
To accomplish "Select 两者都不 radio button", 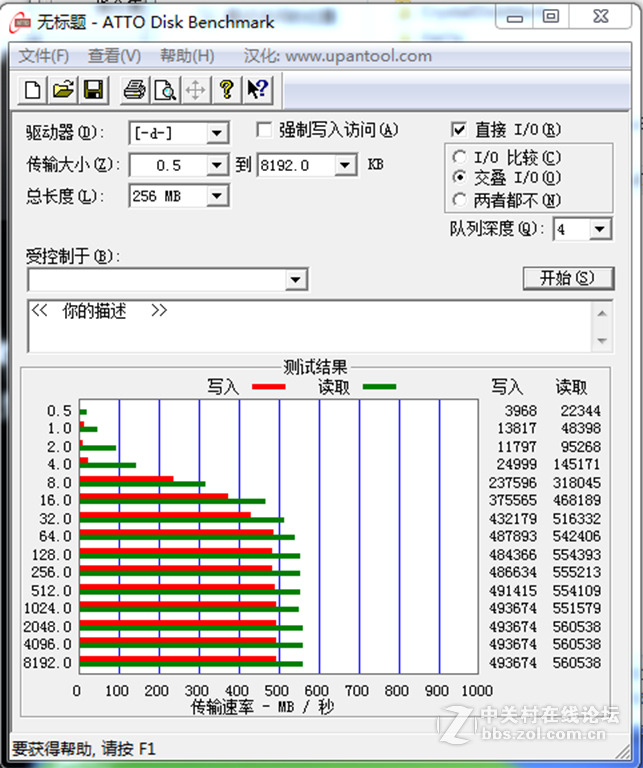I will (x=459, y=200).
